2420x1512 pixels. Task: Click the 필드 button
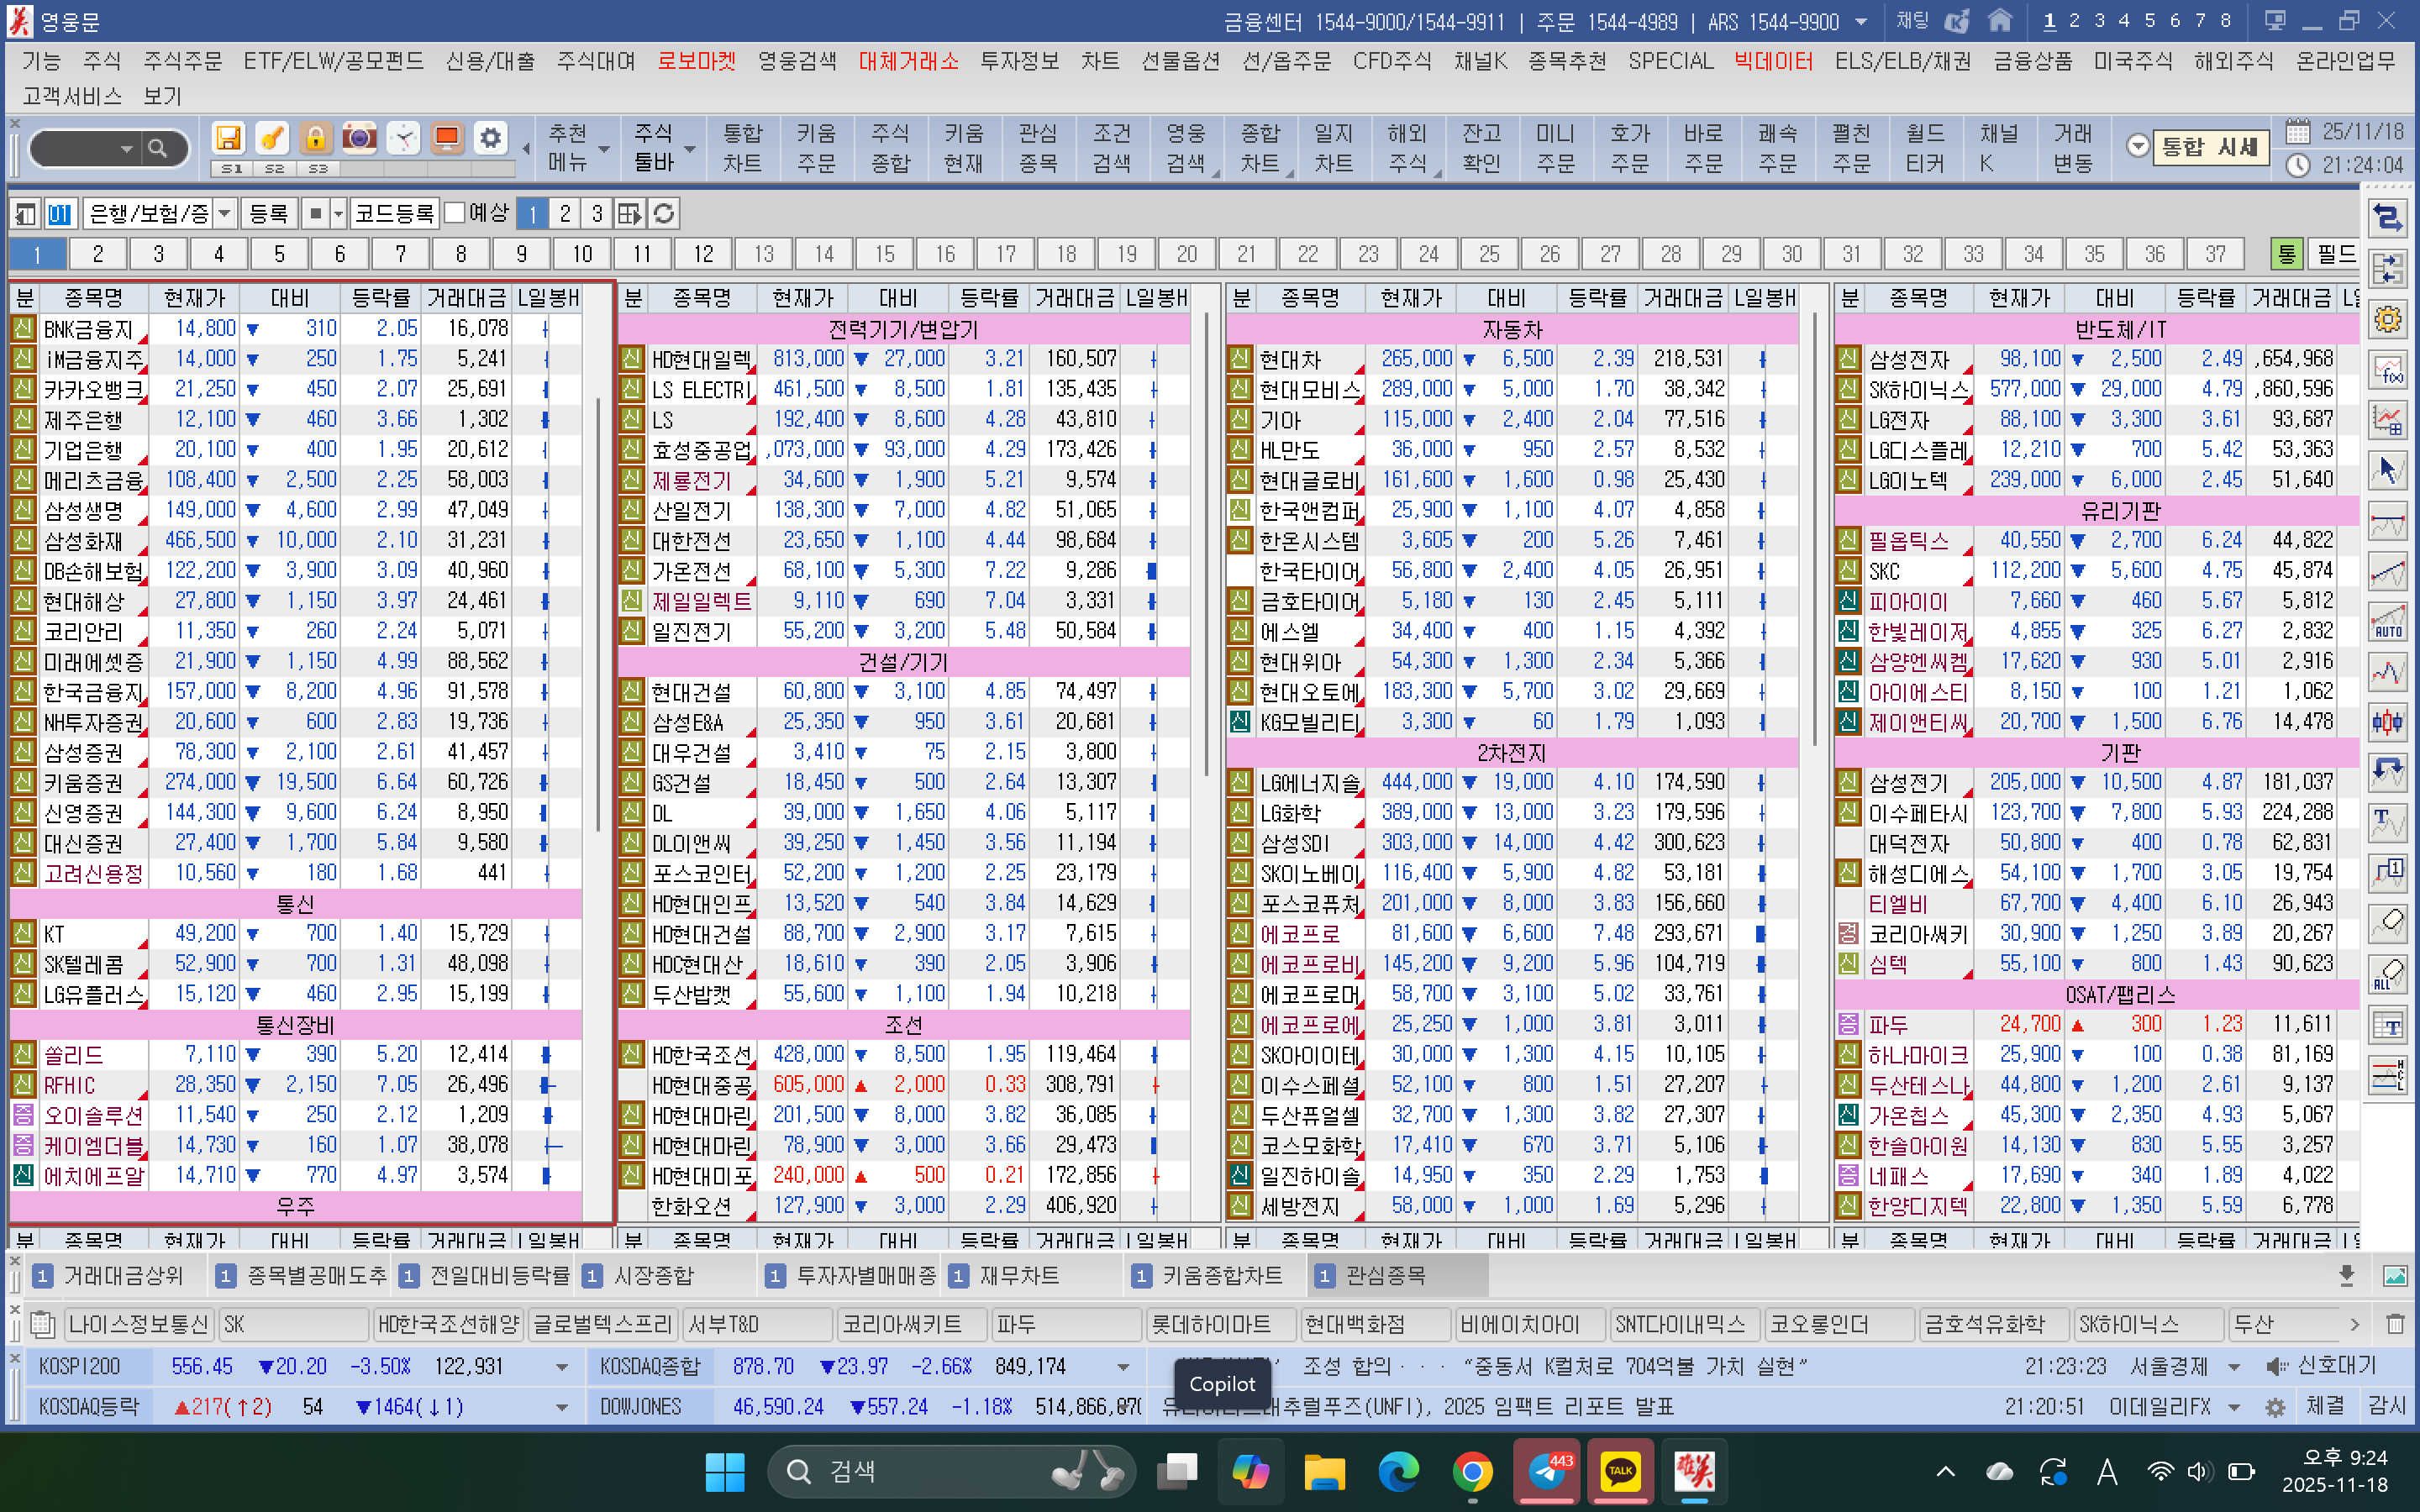click(2336, 254)
